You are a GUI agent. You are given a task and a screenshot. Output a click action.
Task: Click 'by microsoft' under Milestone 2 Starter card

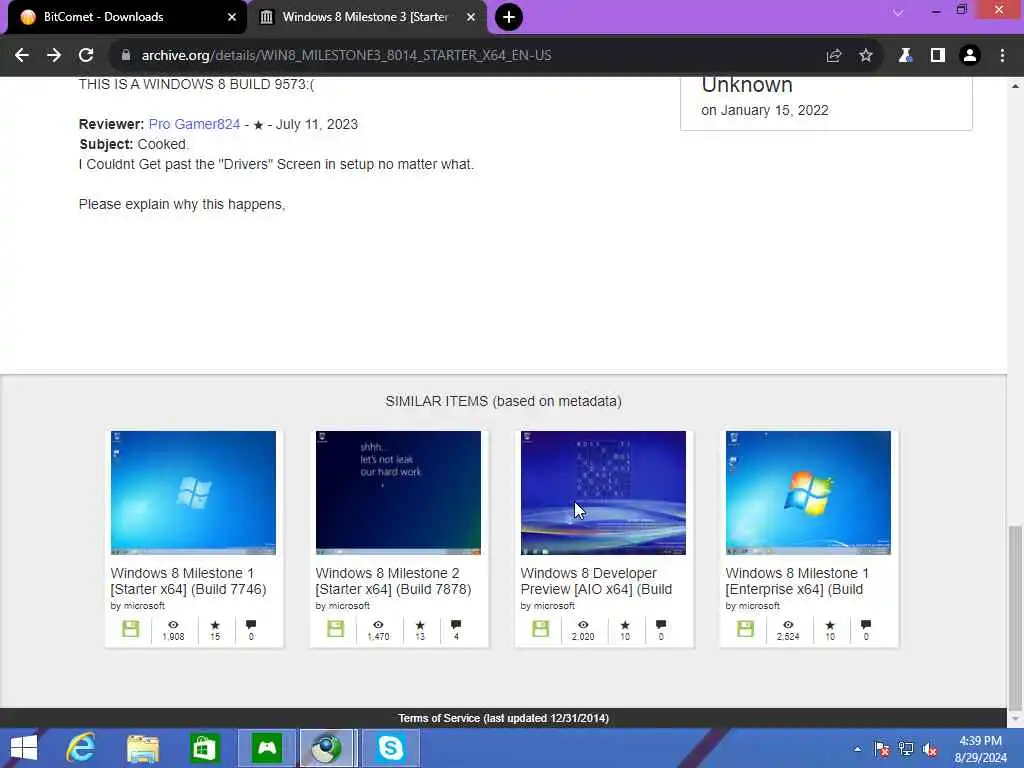tap(343, 606)
